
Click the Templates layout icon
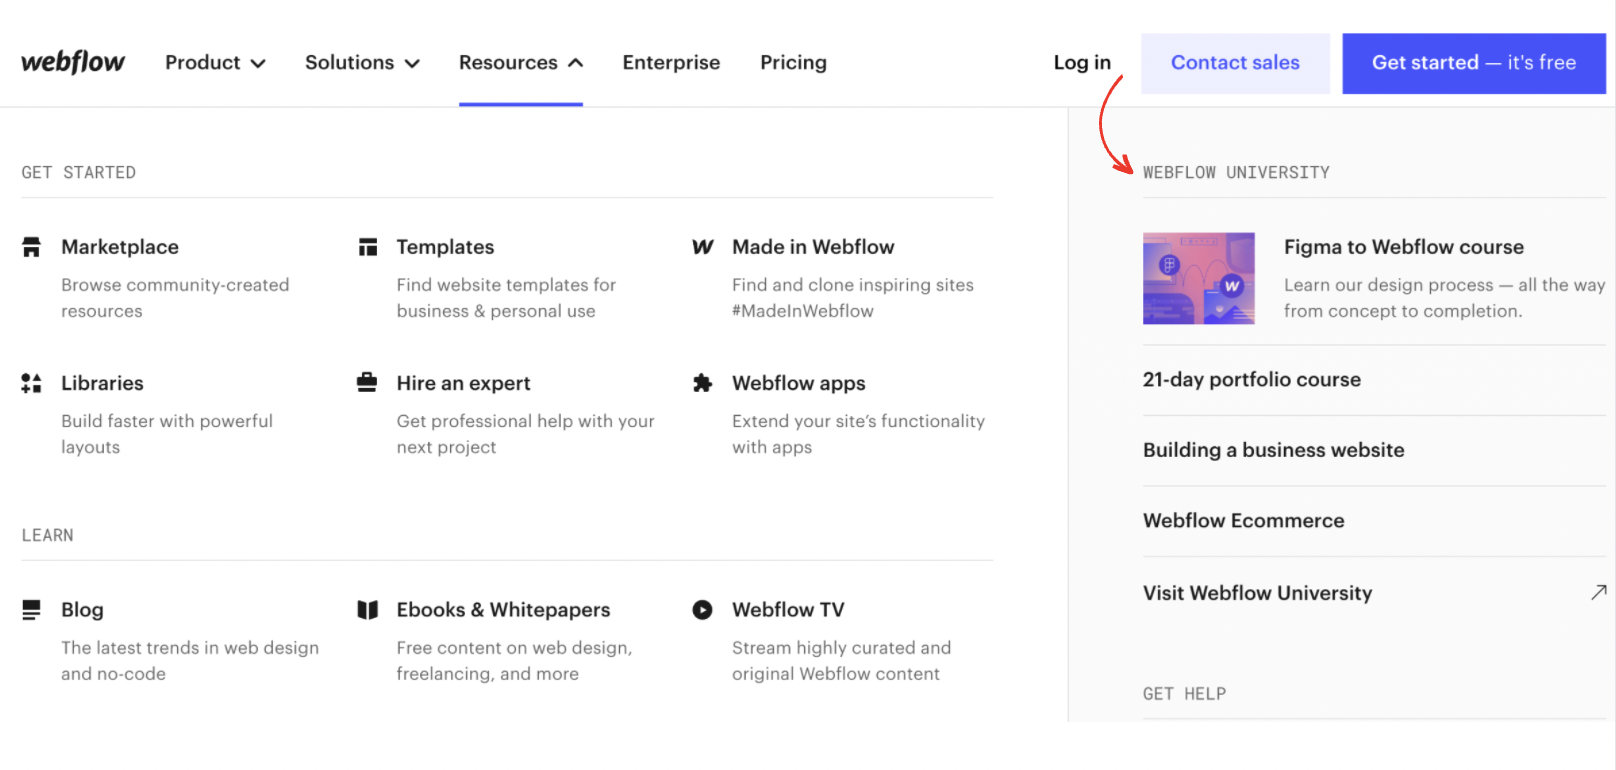pos(368,247)
